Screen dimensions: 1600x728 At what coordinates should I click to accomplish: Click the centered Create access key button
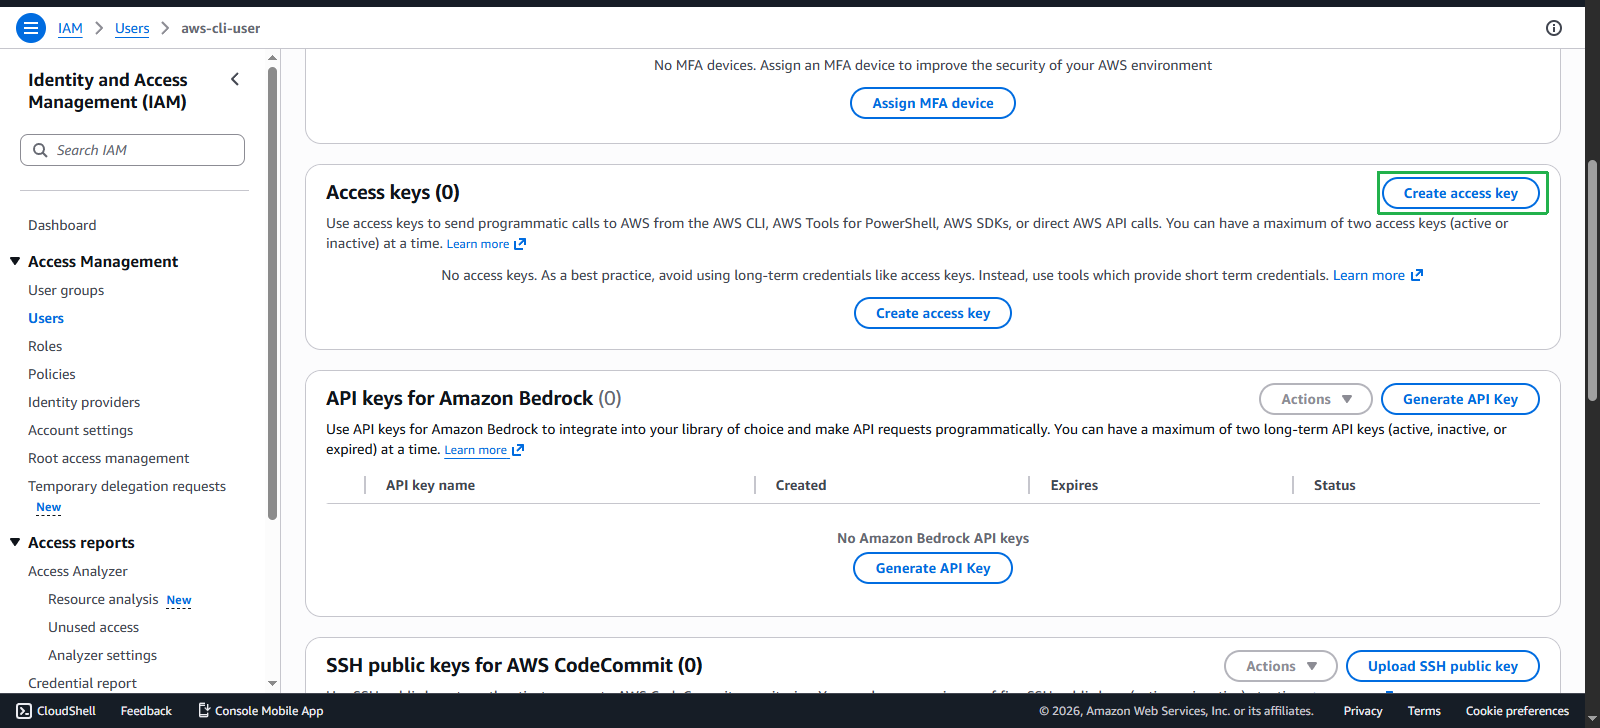tap(933, 313)
